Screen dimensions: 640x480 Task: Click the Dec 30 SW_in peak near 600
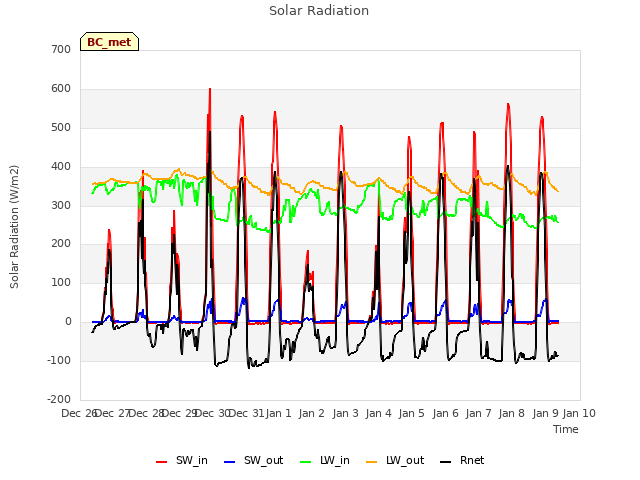(x=210, y=89)
